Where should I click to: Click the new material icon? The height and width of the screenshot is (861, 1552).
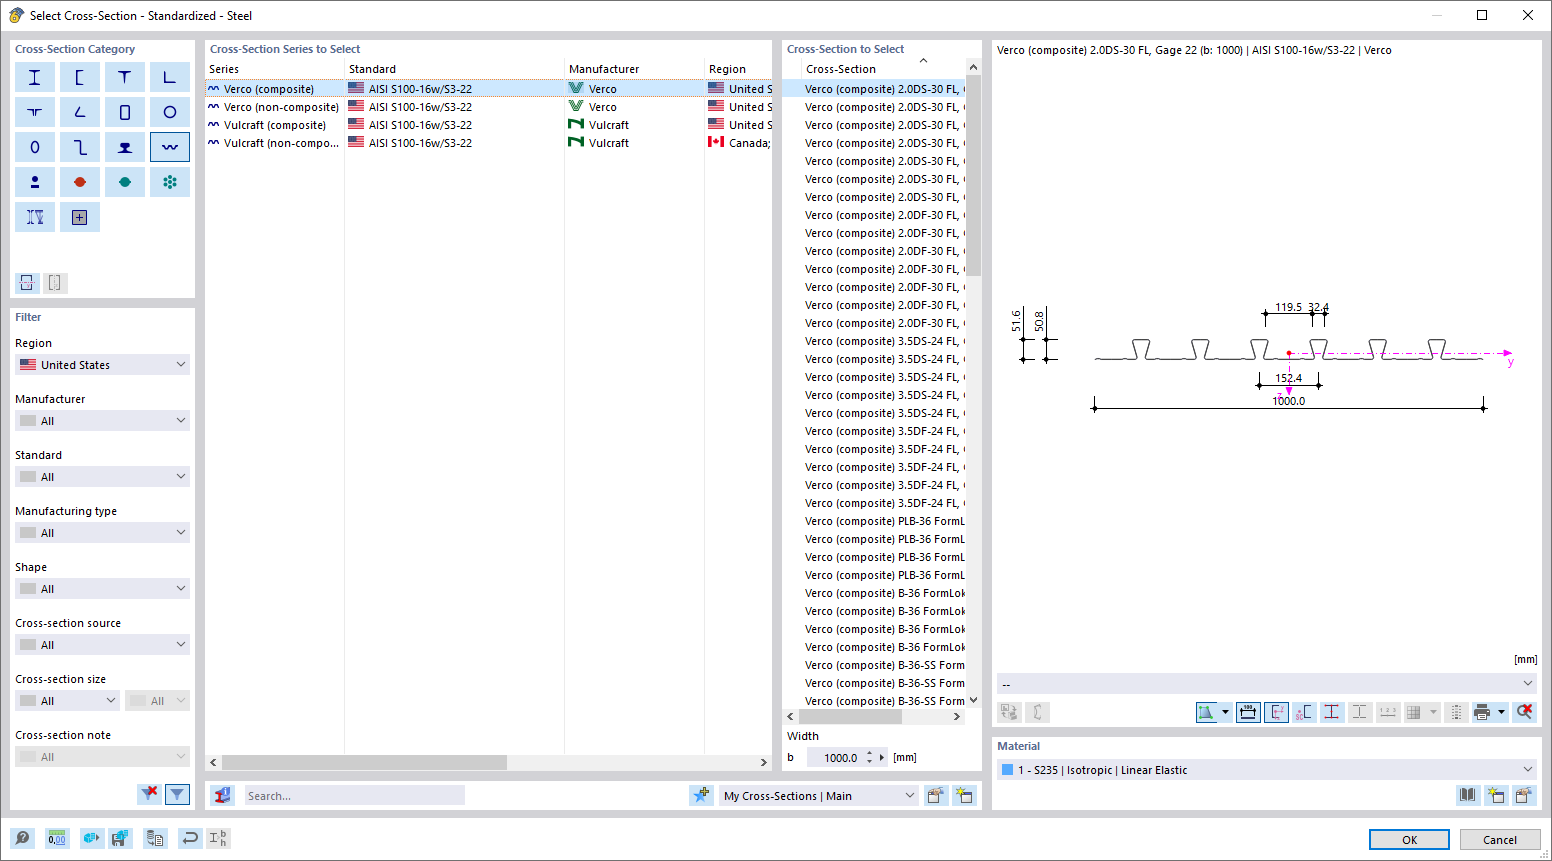1495,795
